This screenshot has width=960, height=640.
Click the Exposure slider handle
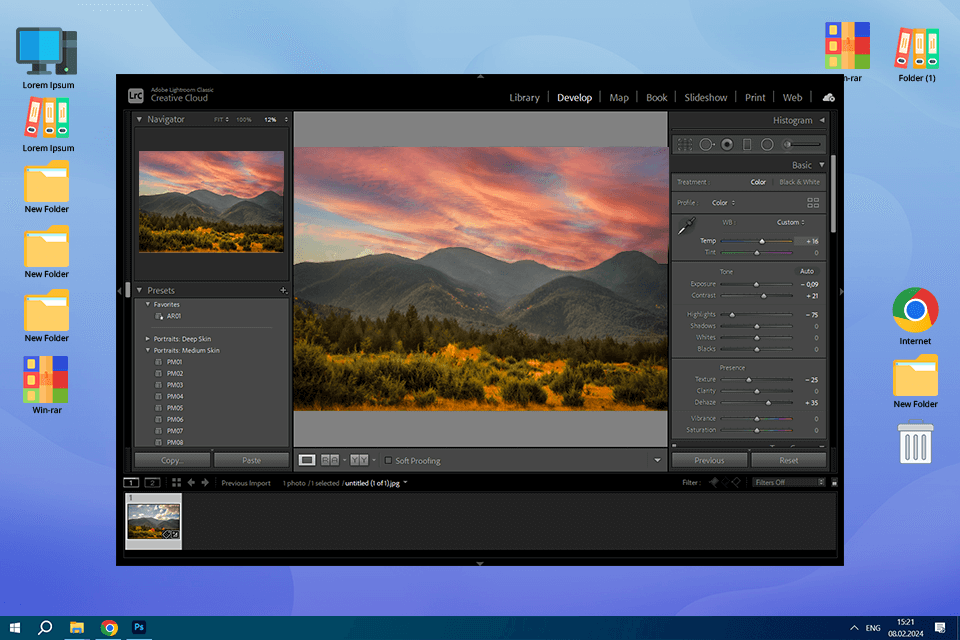[x=756, y=285]
